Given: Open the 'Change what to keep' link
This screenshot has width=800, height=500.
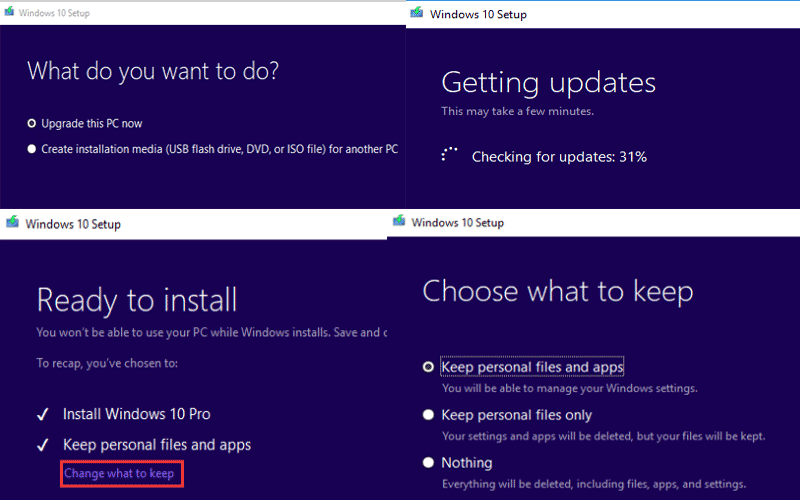Looking at the screenshot, I should pyautogui.click(x=119, y=473).
